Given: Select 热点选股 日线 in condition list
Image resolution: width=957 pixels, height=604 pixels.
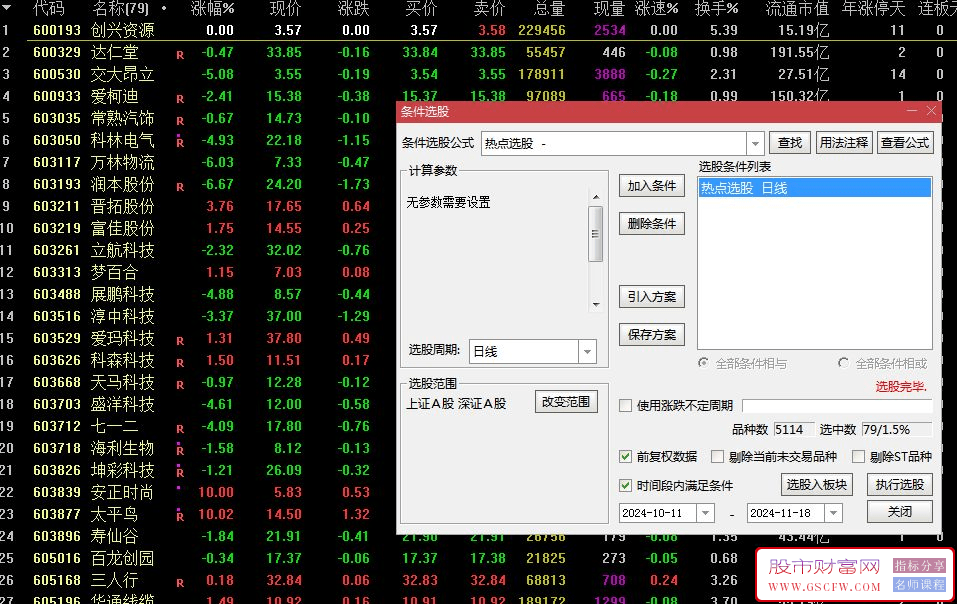Looking at the screenshot, I should coord(815,188).
